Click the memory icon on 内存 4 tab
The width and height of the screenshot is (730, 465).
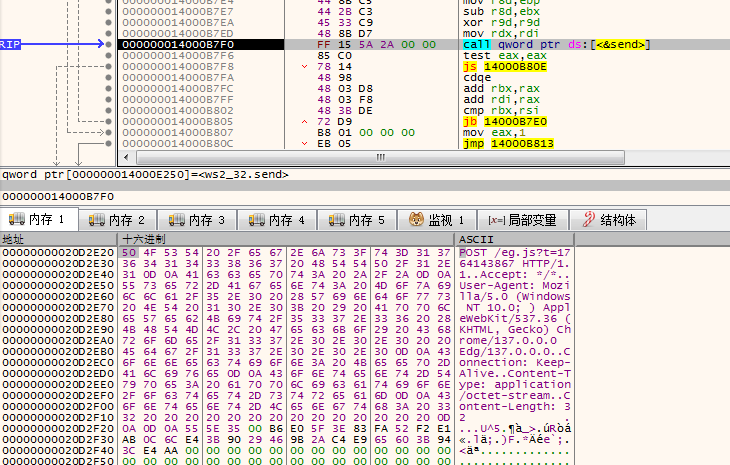point(257,219)
